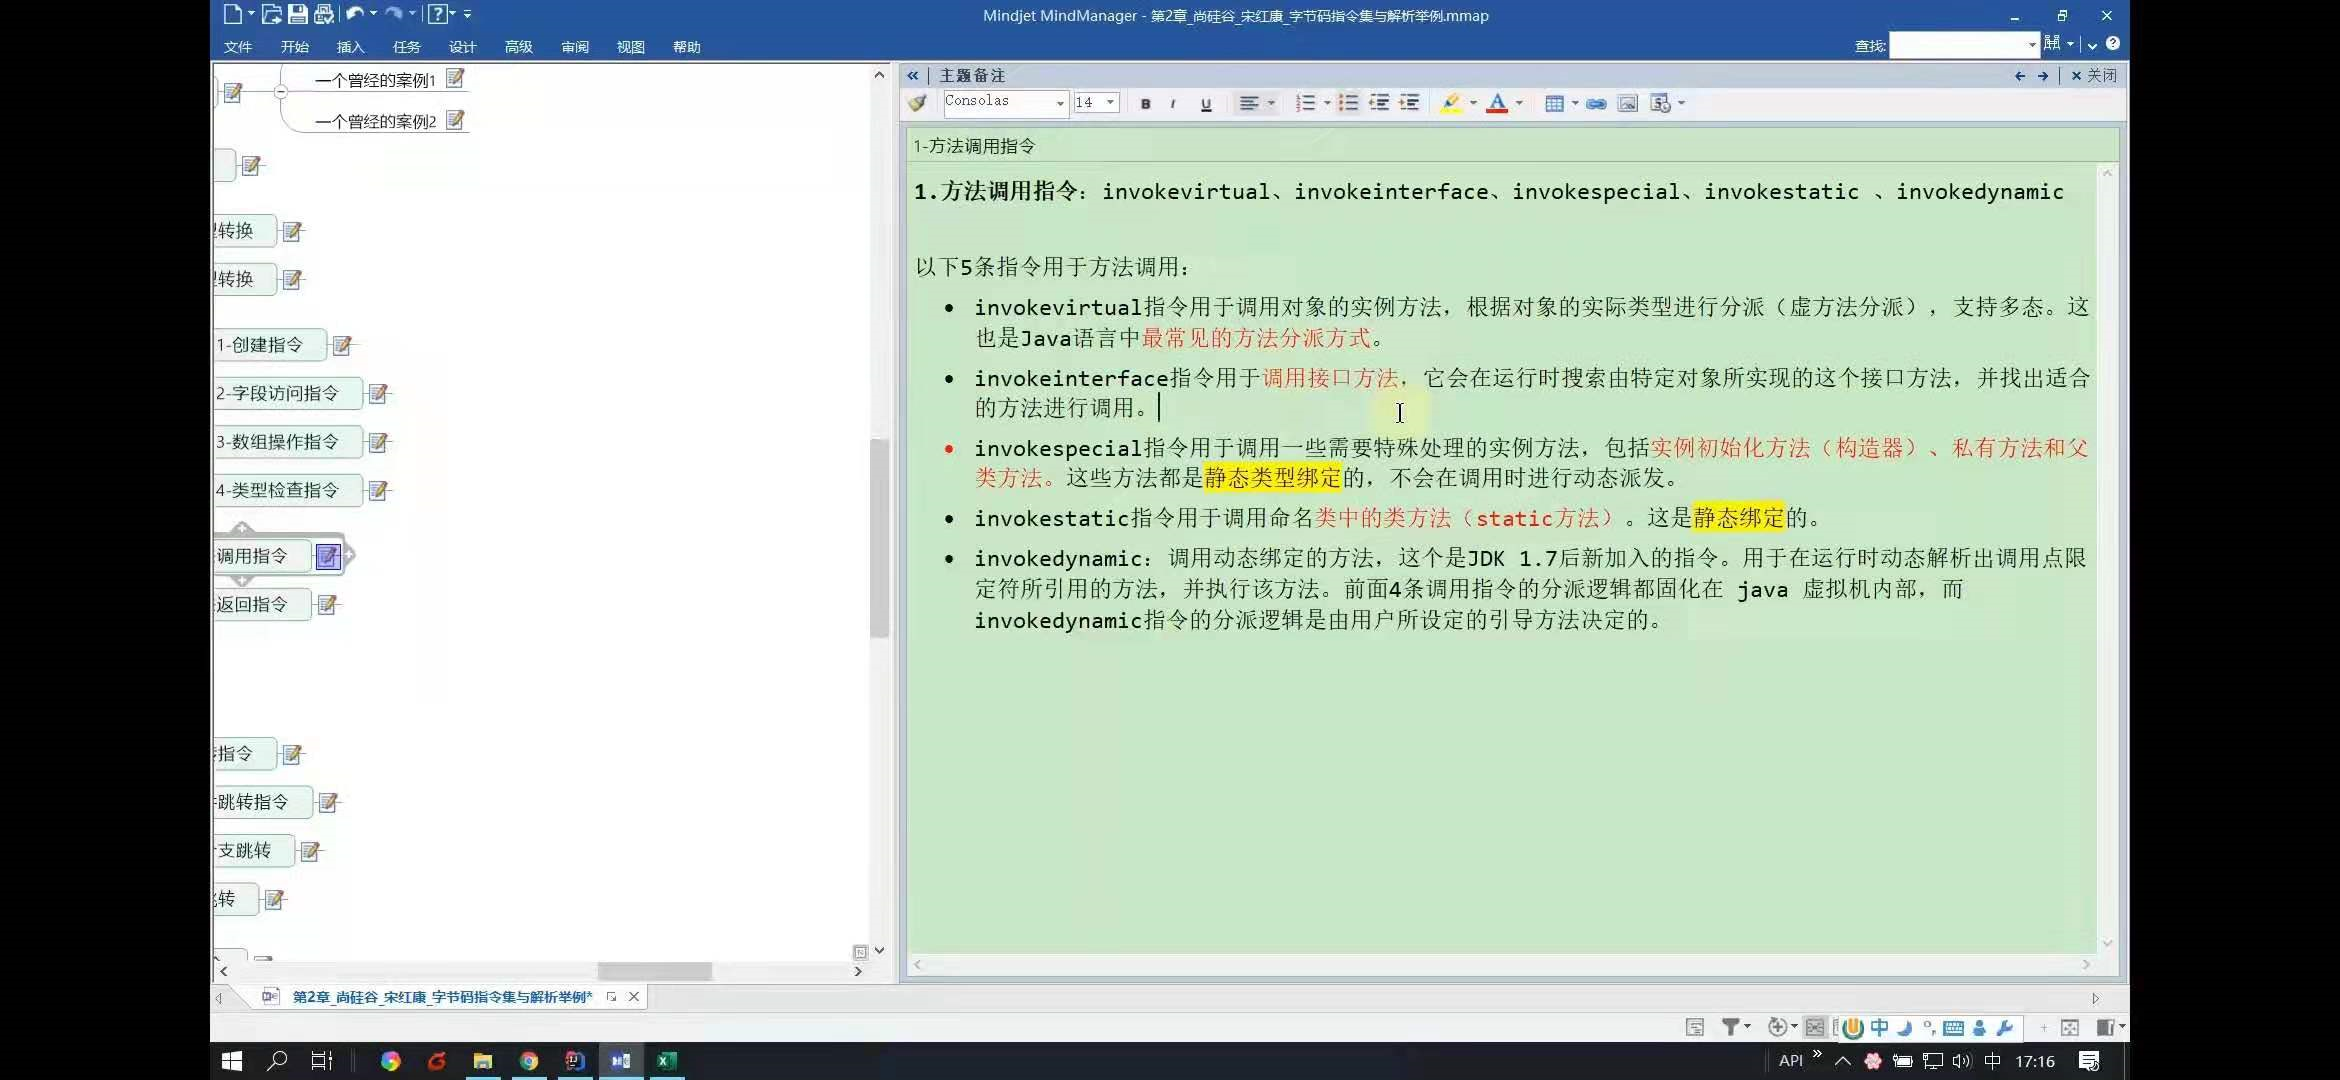Open the 视图 ribbon tab

(630, 47)
